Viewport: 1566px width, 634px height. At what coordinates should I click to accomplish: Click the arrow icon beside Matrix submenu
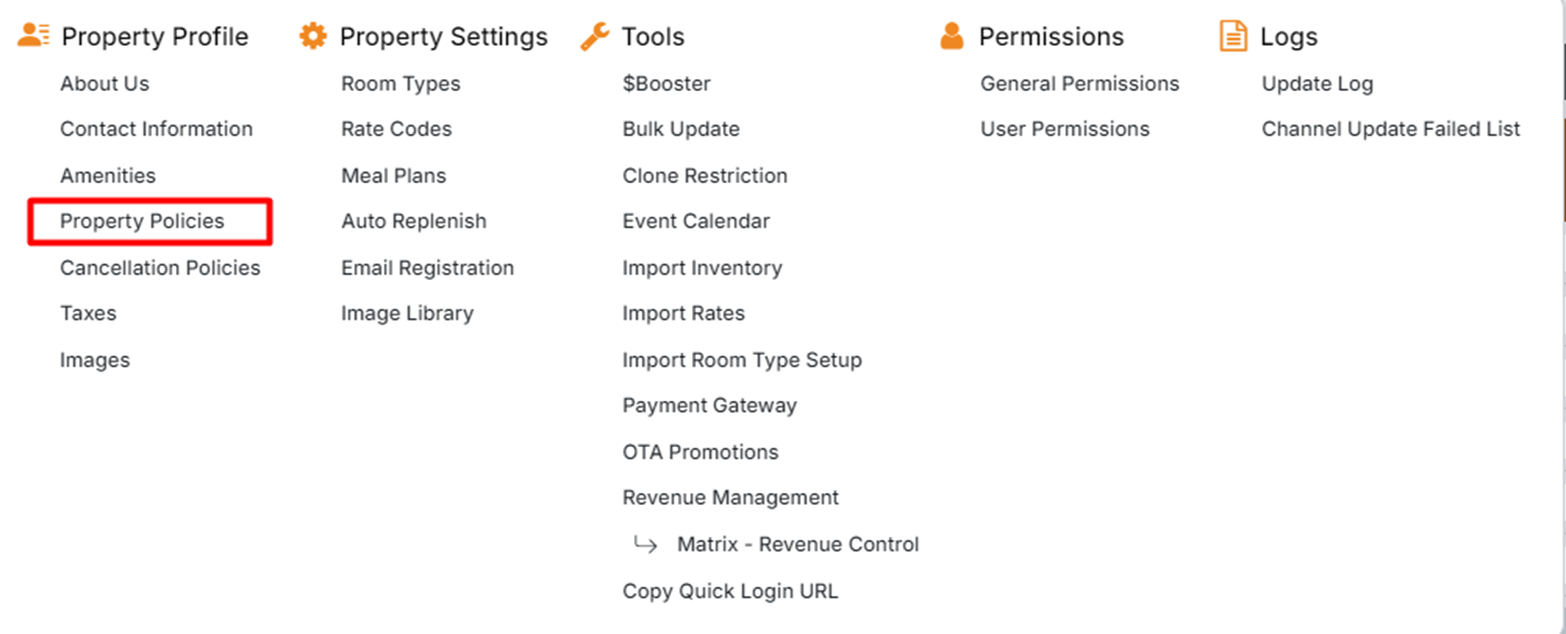(646, 545)
